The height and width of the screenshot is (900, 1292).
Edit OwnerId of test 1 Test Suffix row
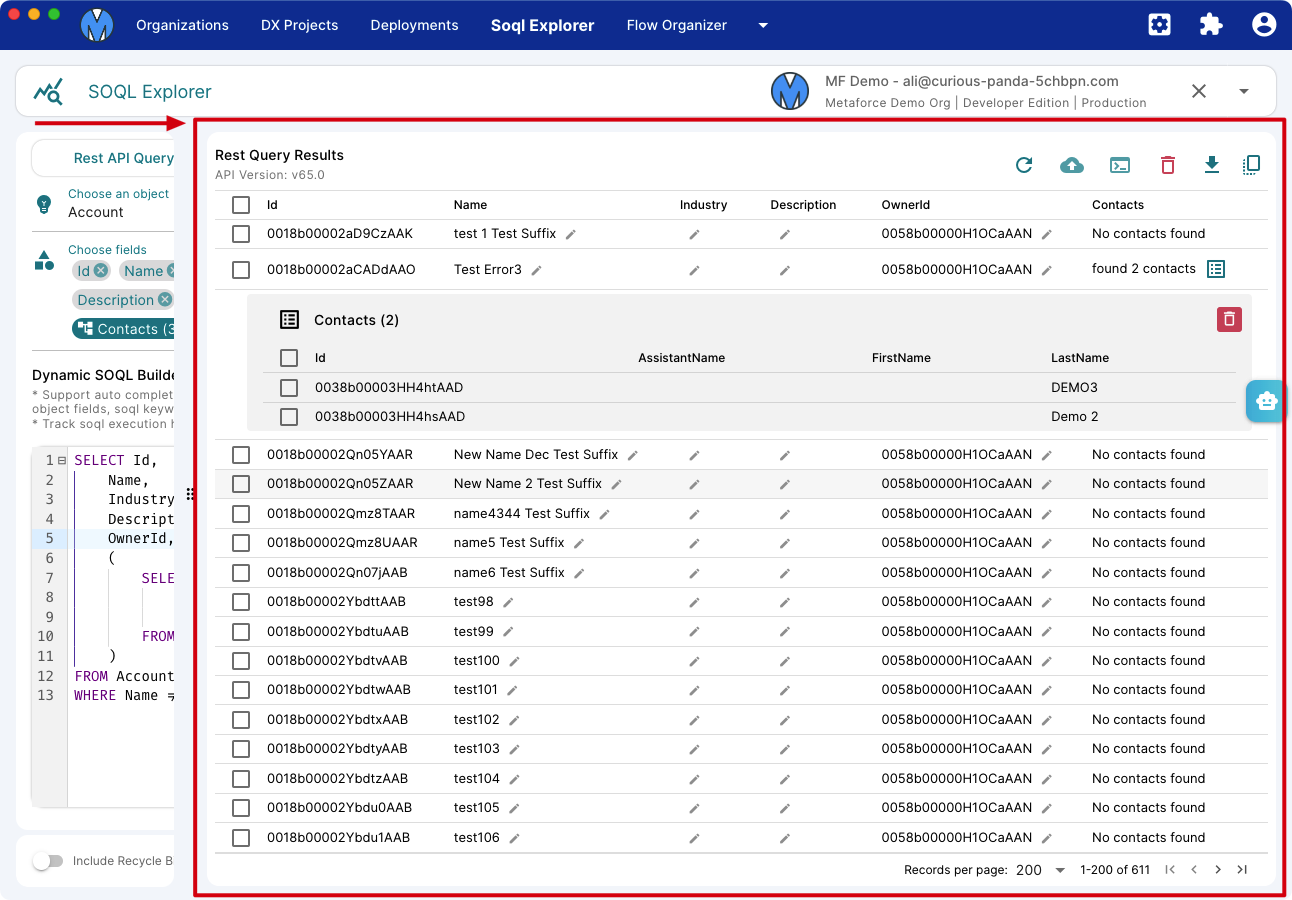pyautogui.click(x=1047, y=234)
